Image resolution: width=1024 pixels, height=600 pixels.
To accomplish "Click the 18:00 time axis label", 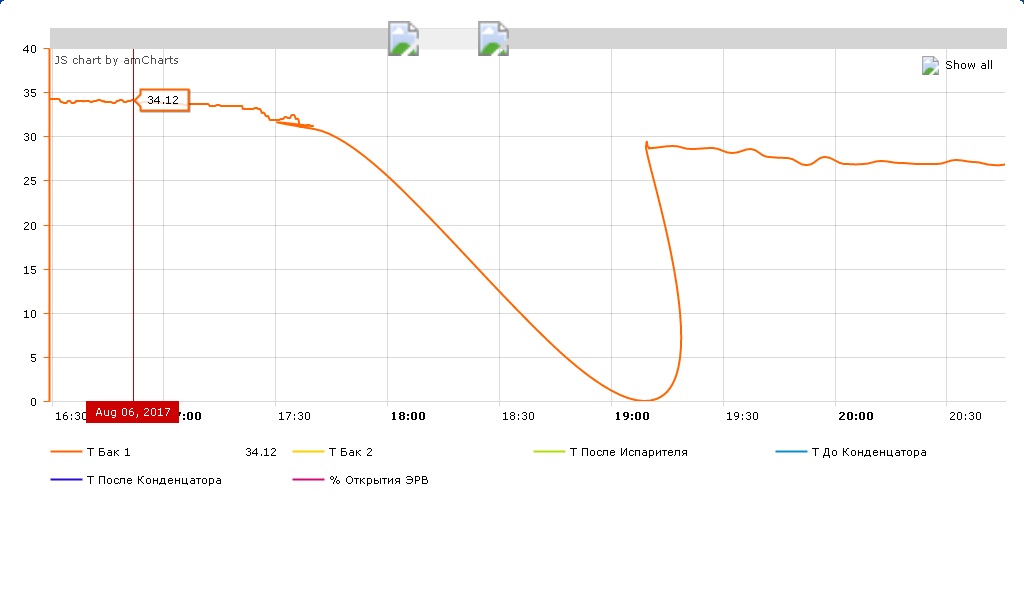I will click(408, 416).
